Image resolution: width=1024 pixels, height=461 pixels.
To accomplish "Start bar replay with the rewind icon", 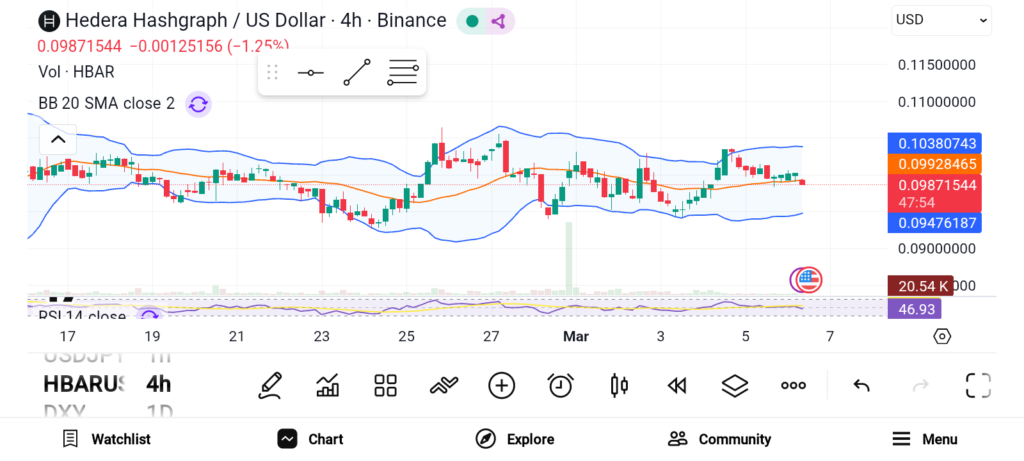I will tap(677, 386).
